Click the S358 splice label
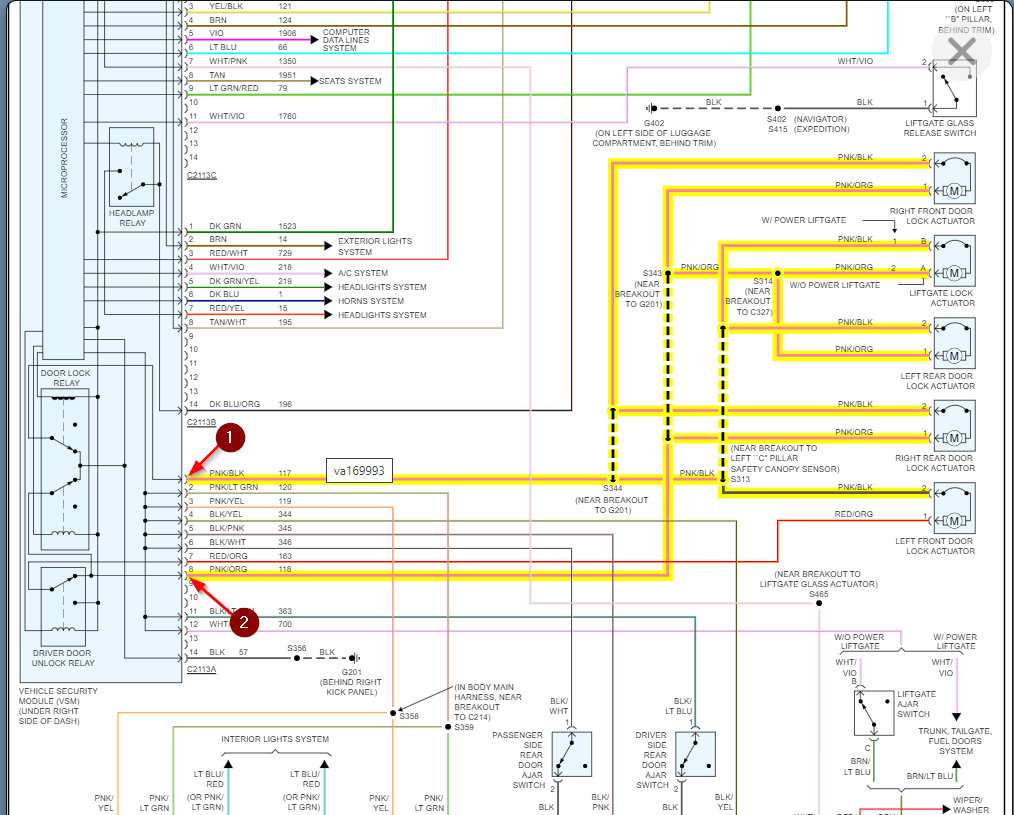1014x815 pixels. (409, 716)
